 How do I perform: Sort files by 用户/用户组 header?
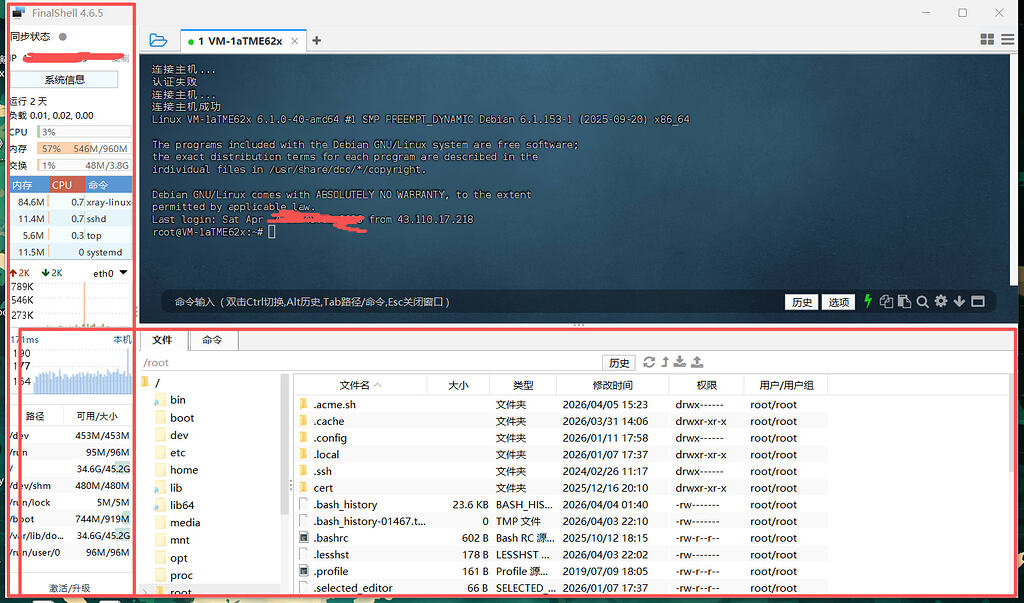click(786, 385)
